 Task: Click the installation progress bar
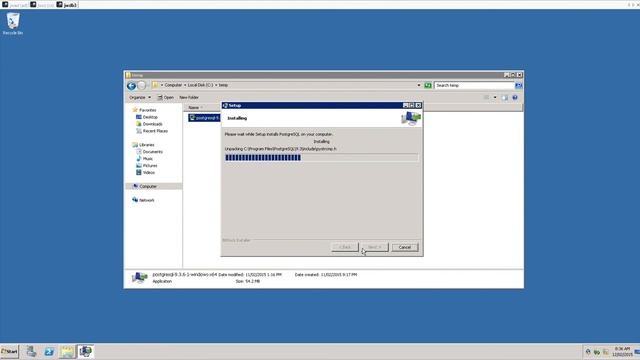pos(322,158)
